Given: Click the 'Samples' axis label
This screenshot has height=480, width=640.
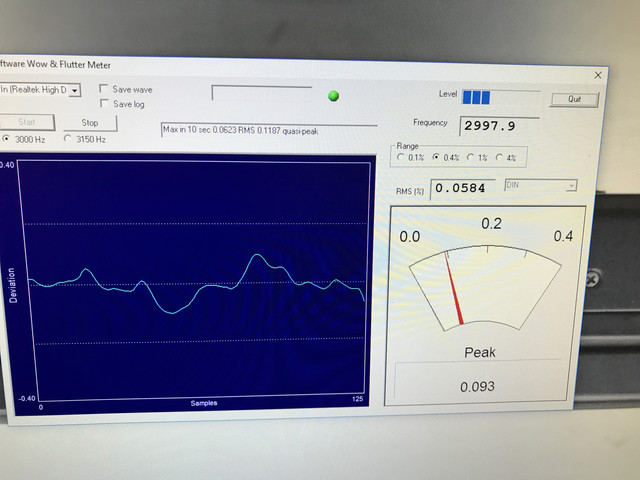Looking at the screenshot, I should point(204,403).
